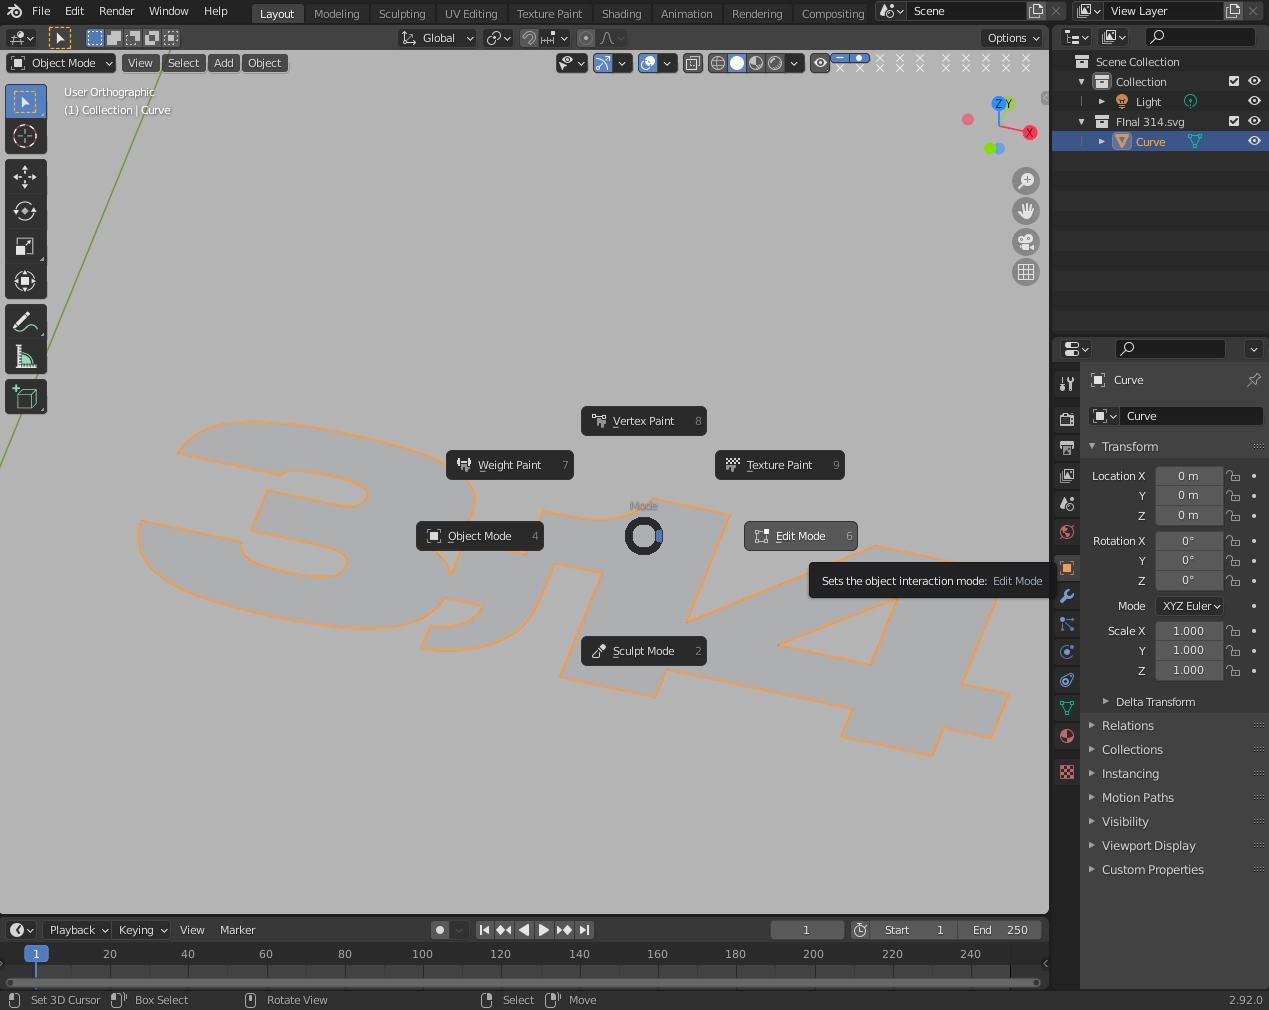This screenshot has height=1010, width=1269.
Task: Open the Output properties tab
Action: pos(1067,447)
